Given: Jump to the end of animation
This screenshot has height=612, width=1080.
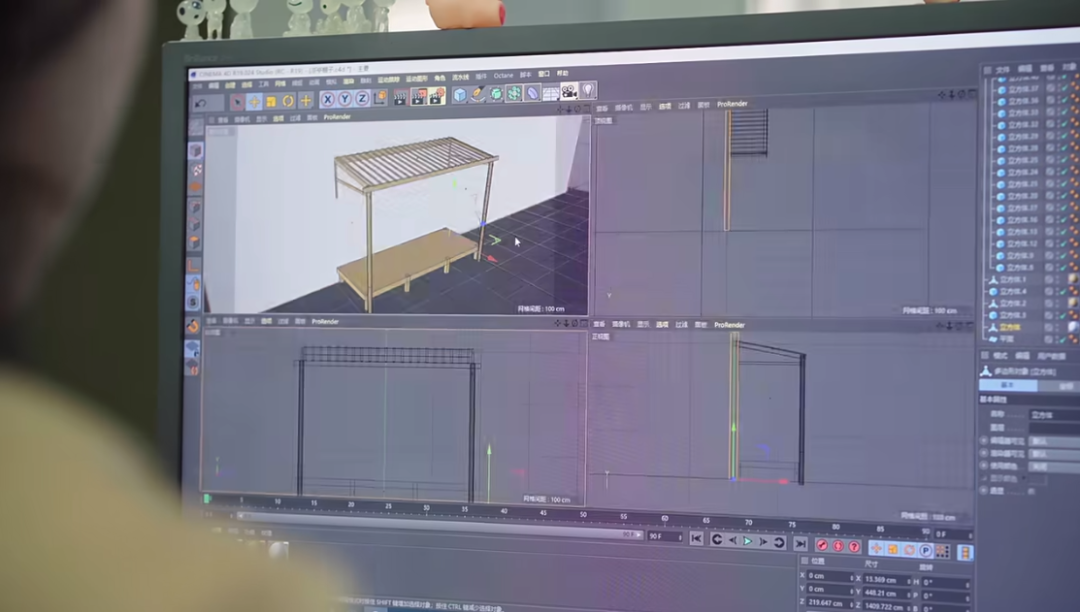Looking at the screenshot, I should (x=800, y=543).
